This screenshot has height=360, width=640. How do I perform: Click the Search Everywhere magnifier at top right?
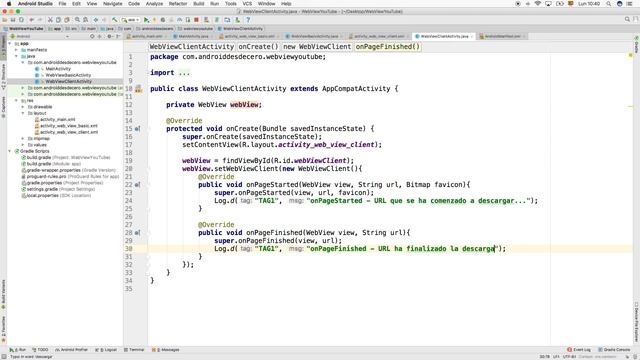click(x=627, y=19)
